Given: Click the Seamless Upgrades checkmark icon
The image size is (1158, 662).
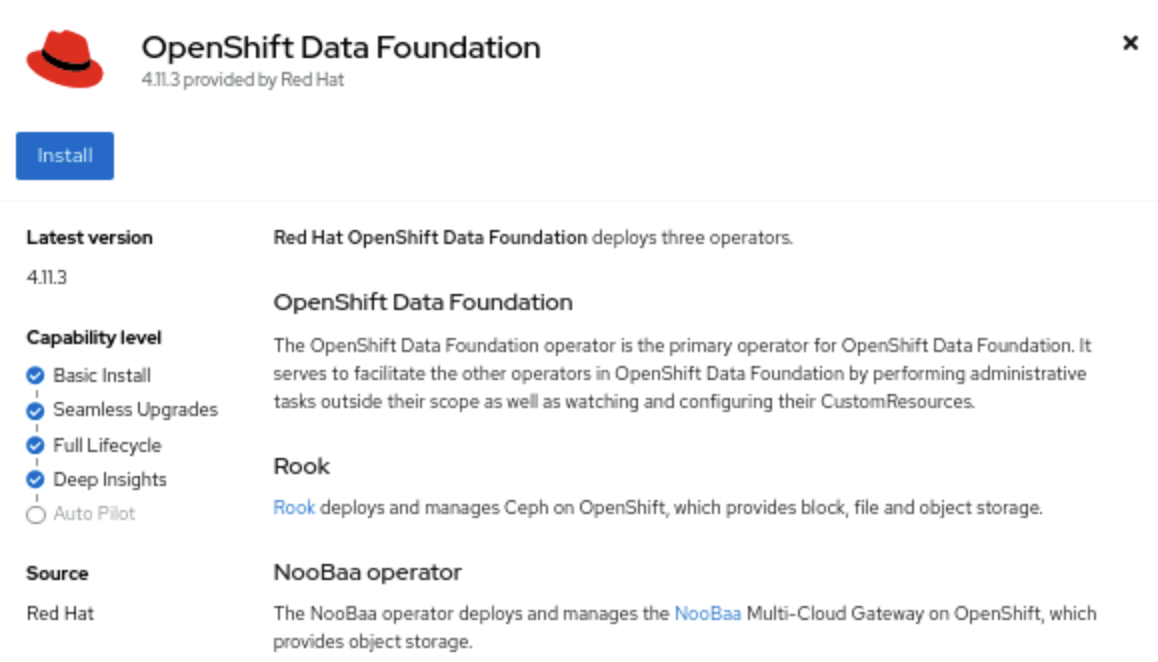Looking at the screenshot, I should click(35, 410).
